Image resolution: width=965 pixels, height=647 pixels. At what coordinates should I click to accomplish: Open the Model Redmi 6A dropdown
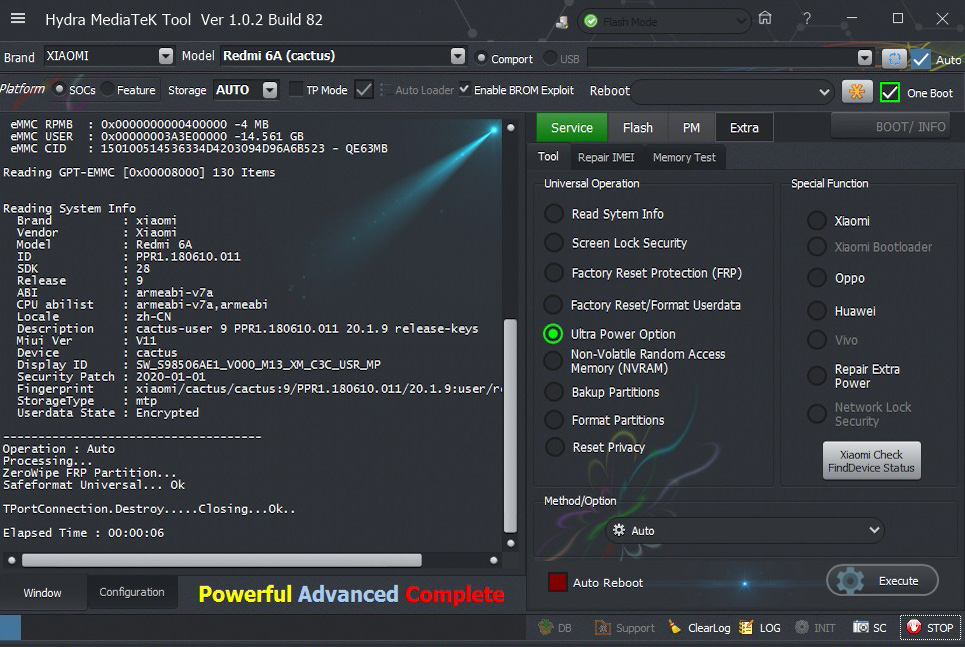tap(457, 57)
